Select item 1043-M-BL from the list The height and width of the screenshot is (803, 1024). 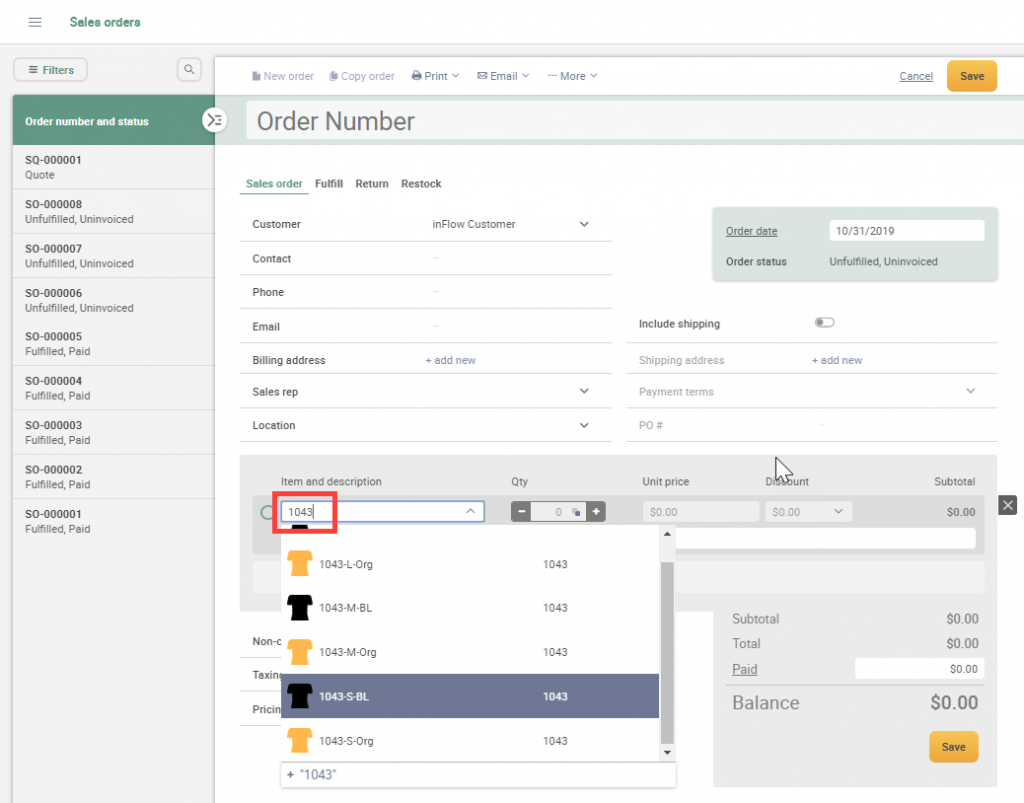tap(470, 608)
